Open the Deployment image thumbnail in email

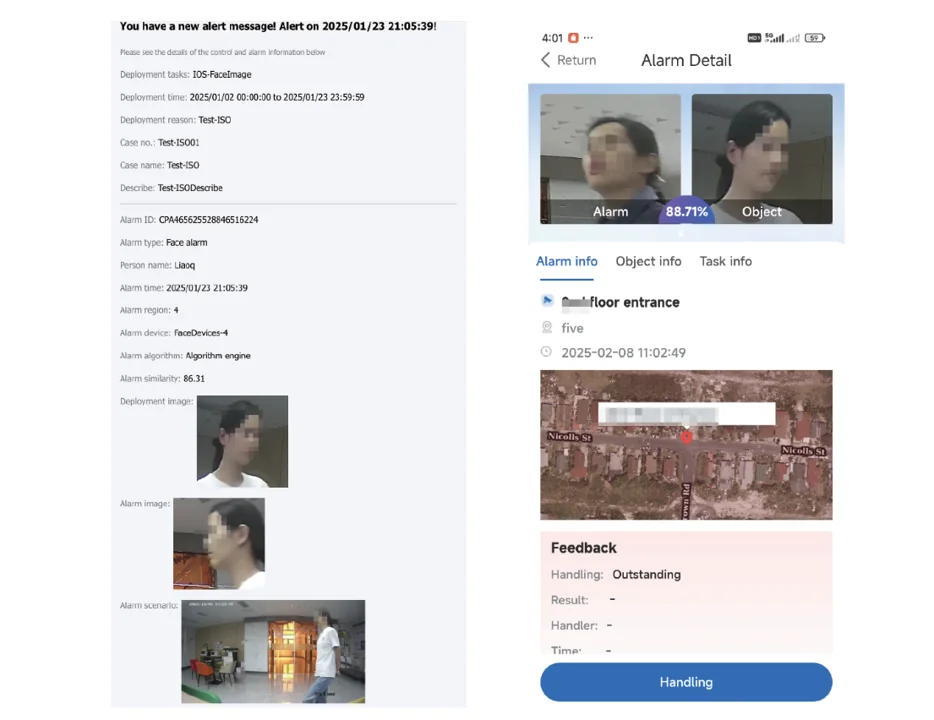tap(242, 441)
